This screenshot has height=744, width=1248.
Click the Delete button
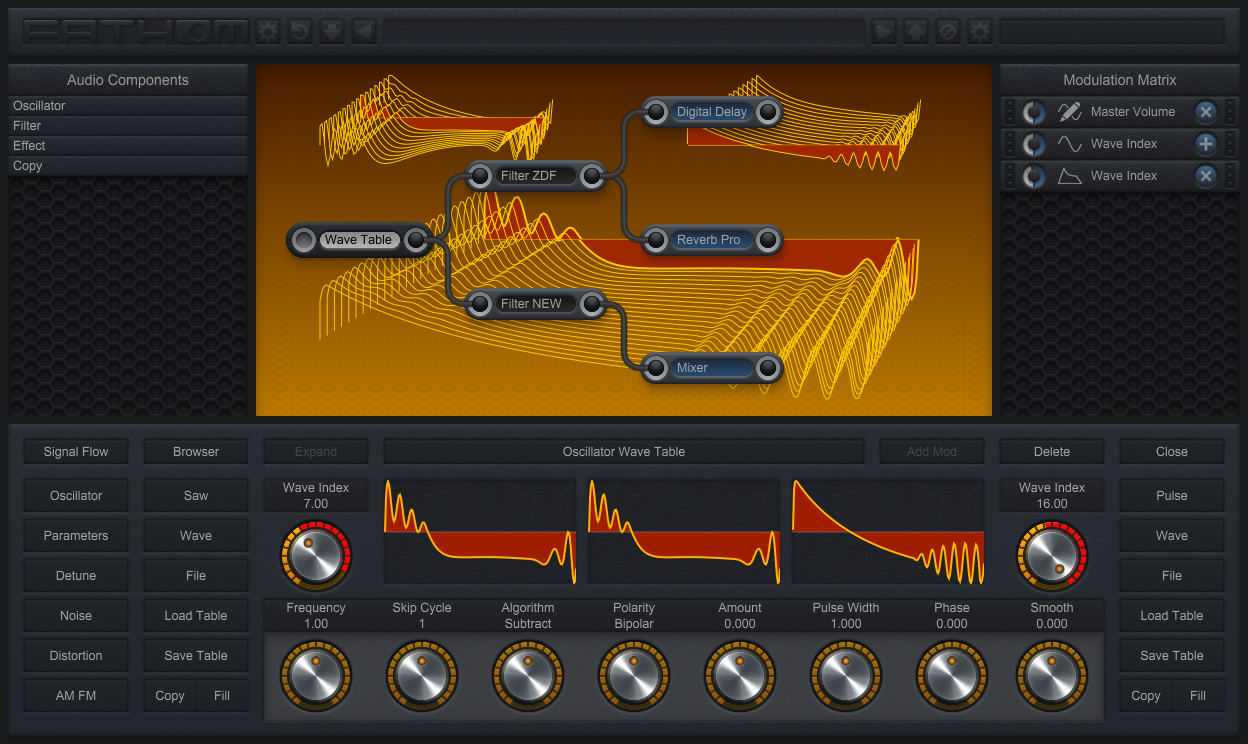coord(1052,452)
